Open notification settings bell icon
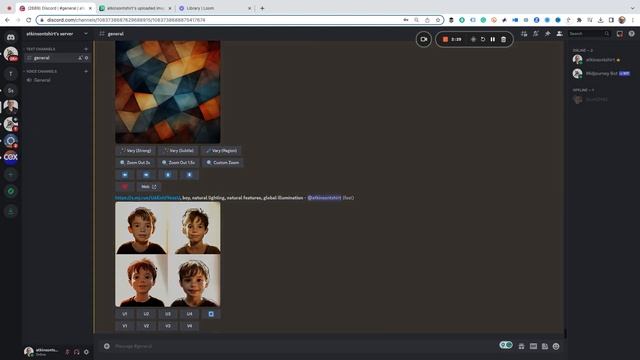Image resolution: width=640 pixels, height=360 pixels. [x=536, y=34]
